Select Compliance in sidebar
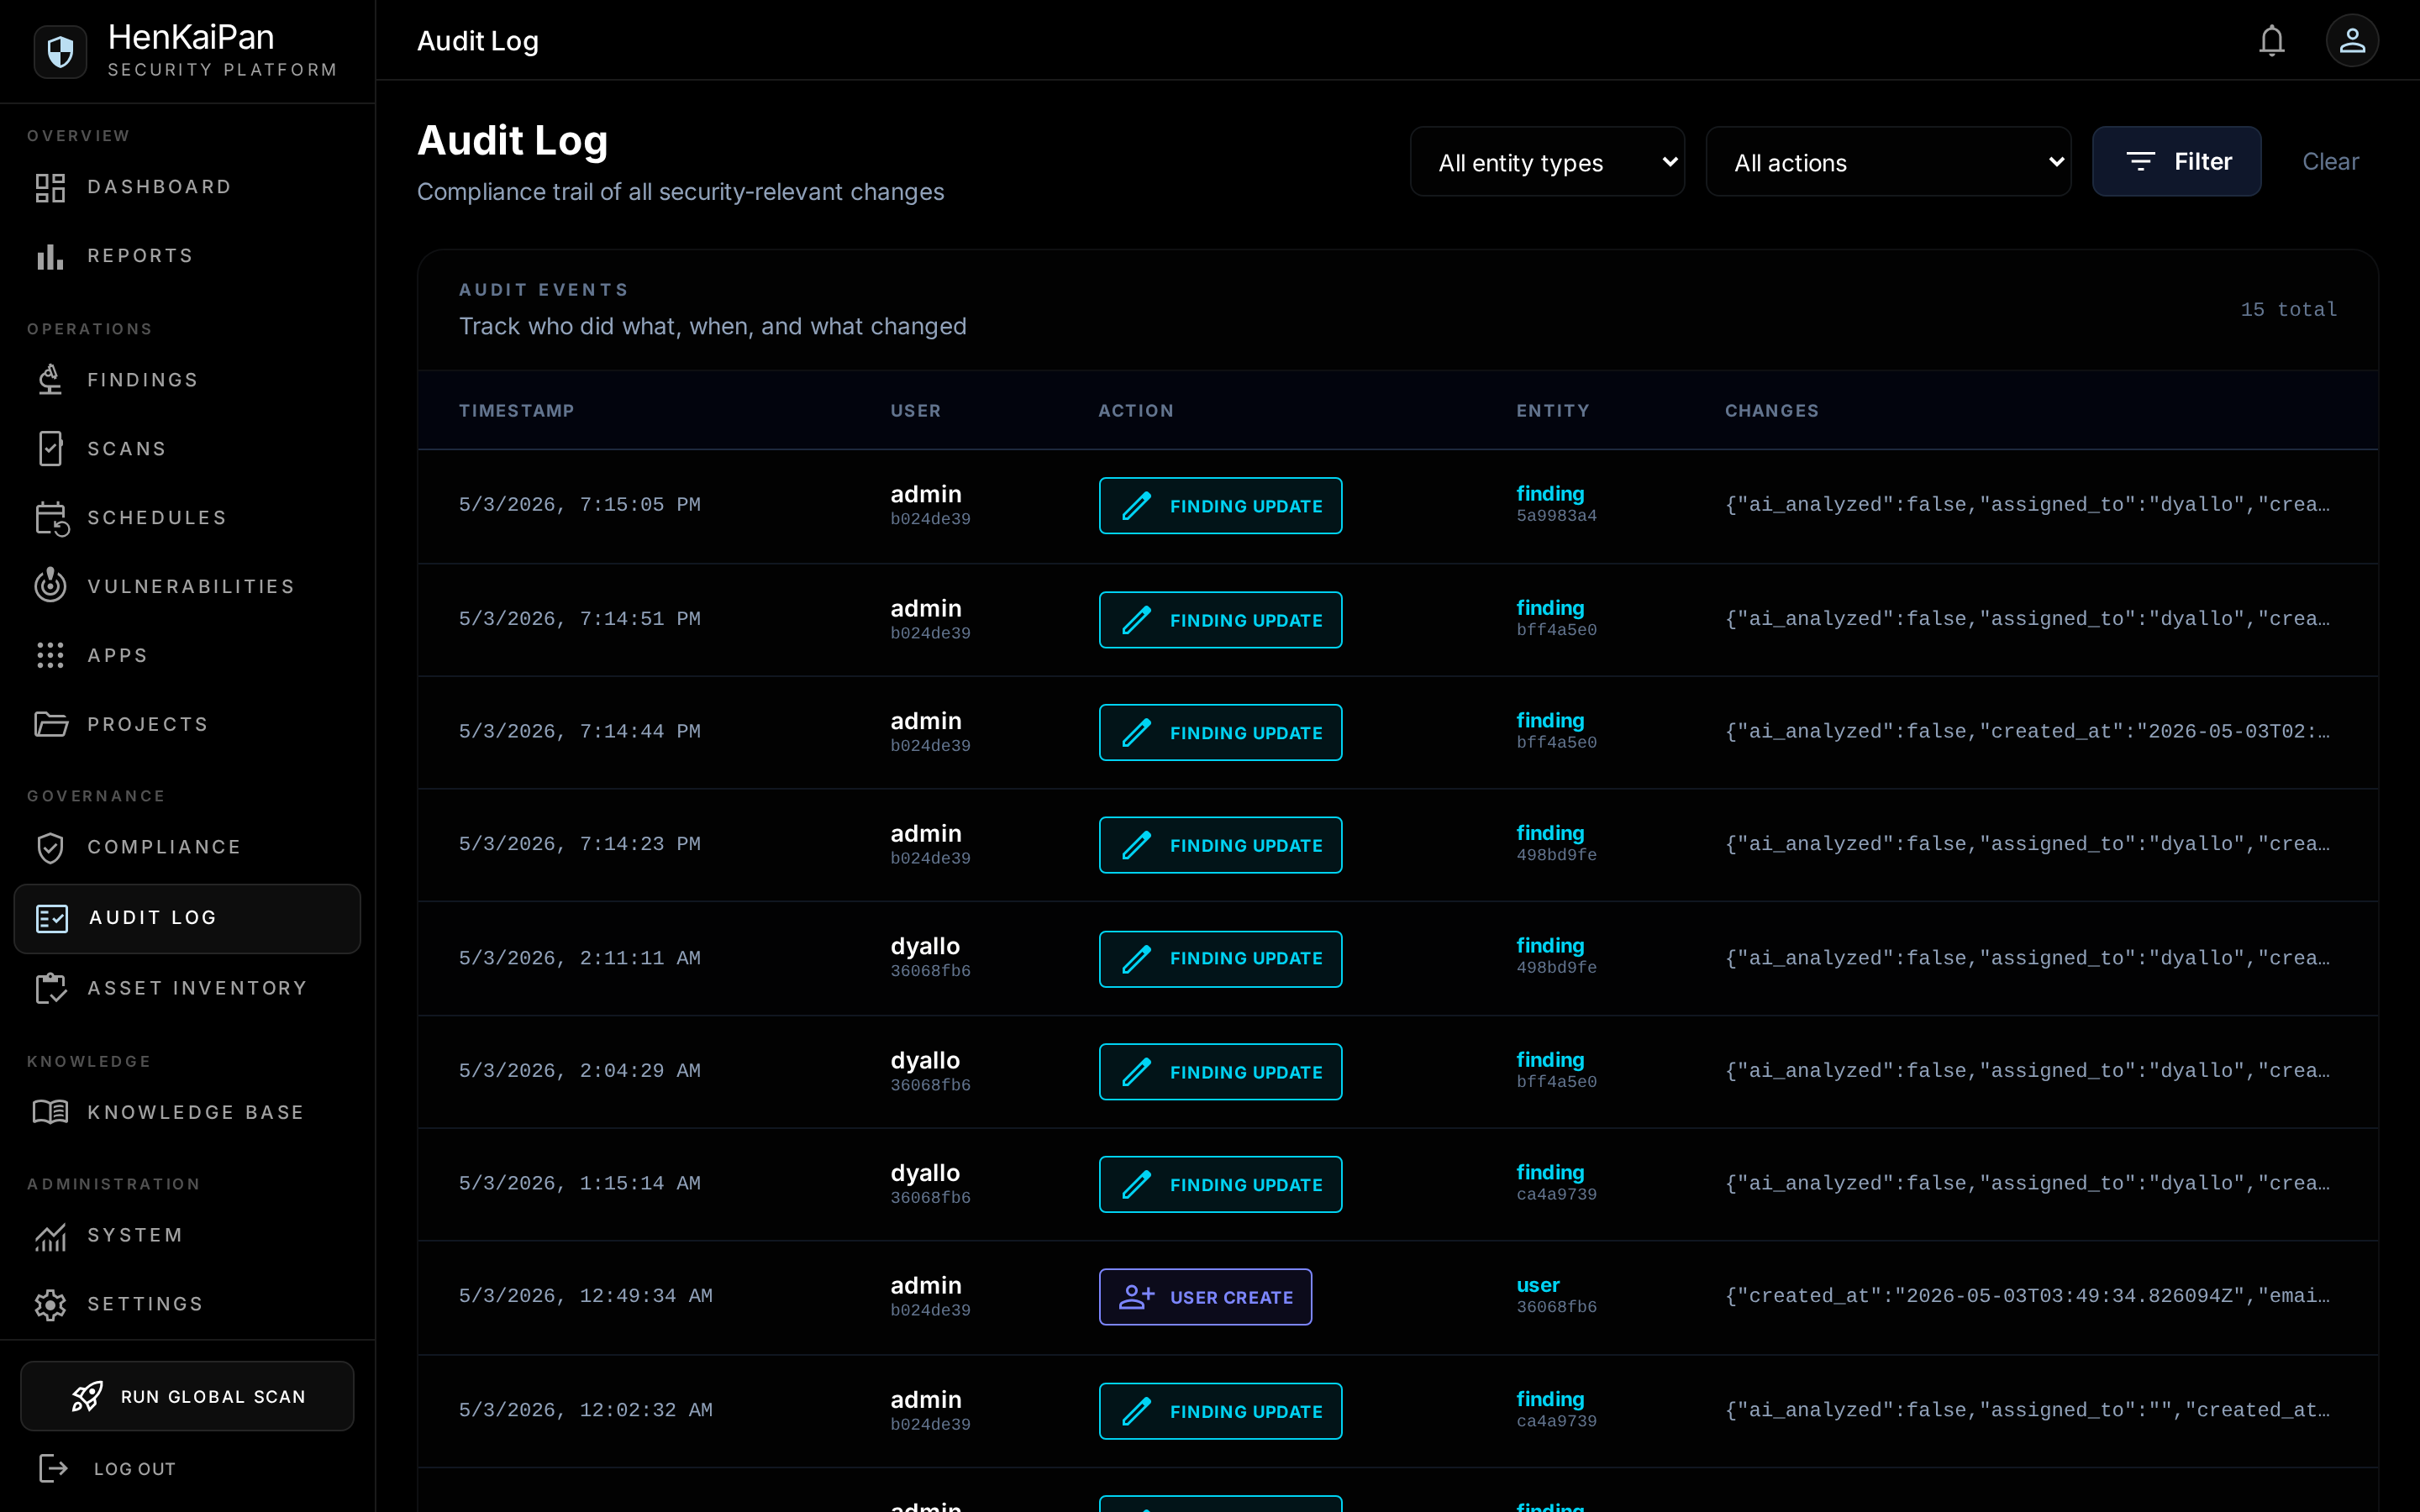The height and width of the screenshot is (1512, 2420). [x=187, y=848]
